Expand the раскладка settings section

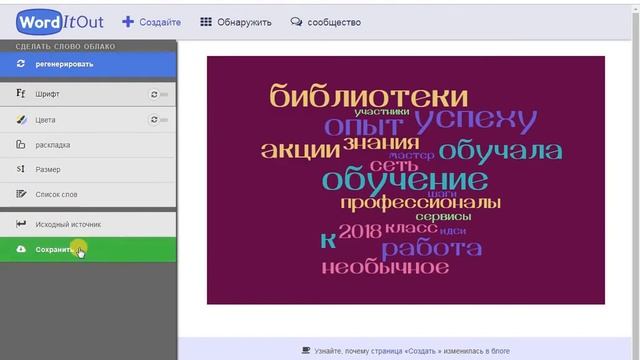[x=88, y=144]
